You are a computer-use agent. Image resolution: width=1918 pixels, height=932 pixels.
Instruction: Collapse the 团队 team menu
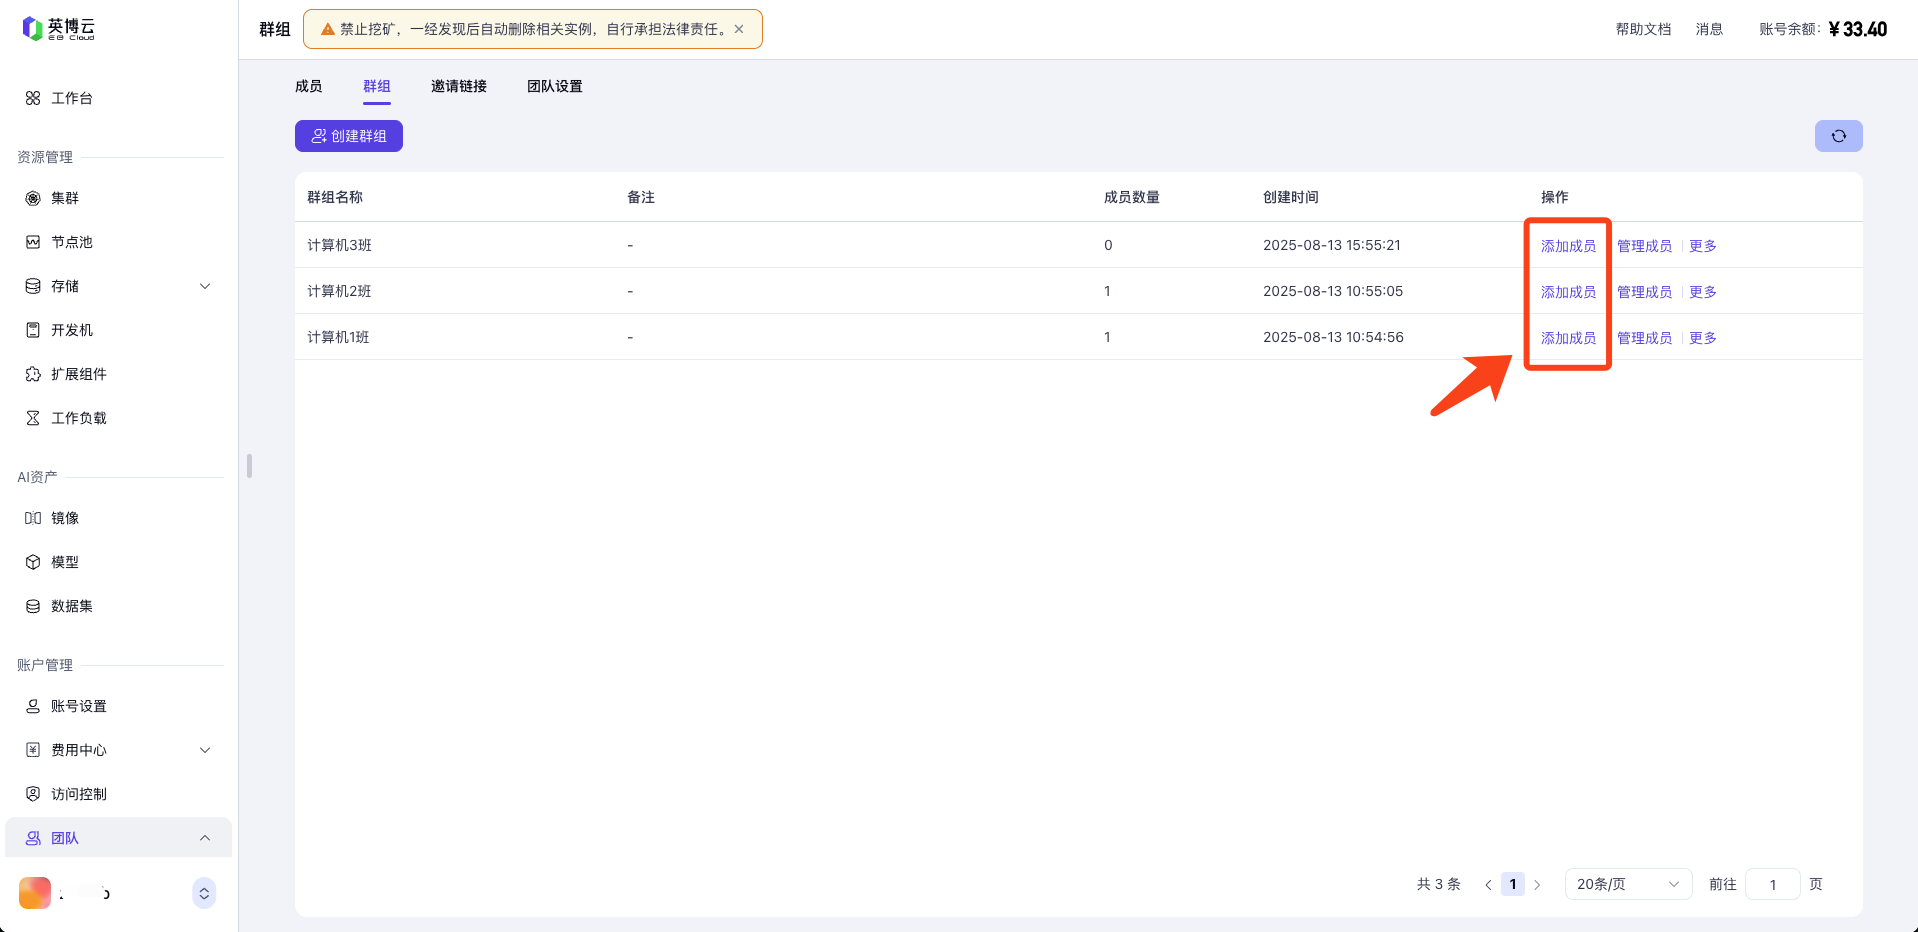[205, 838]
